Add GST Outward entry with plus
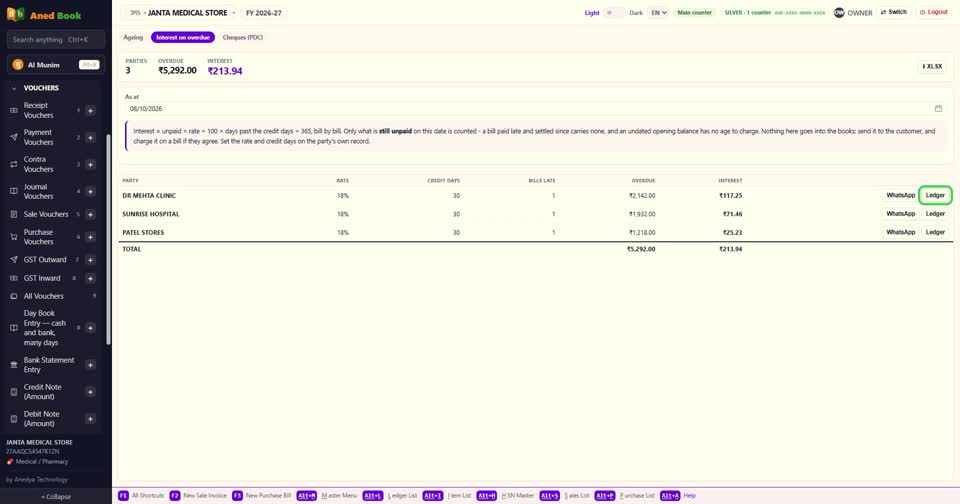 tap(90, 260)
